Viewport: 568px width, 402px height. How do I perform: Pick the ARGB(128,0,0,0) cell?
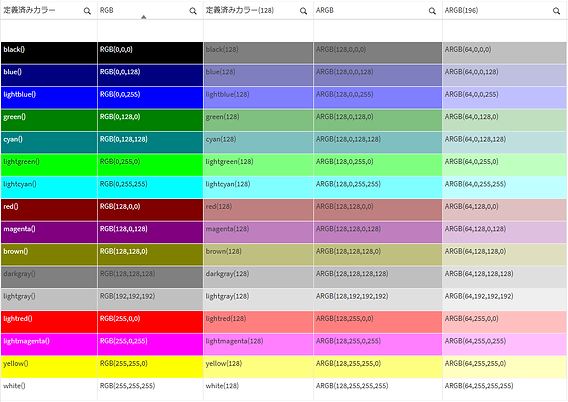(378, 53)
